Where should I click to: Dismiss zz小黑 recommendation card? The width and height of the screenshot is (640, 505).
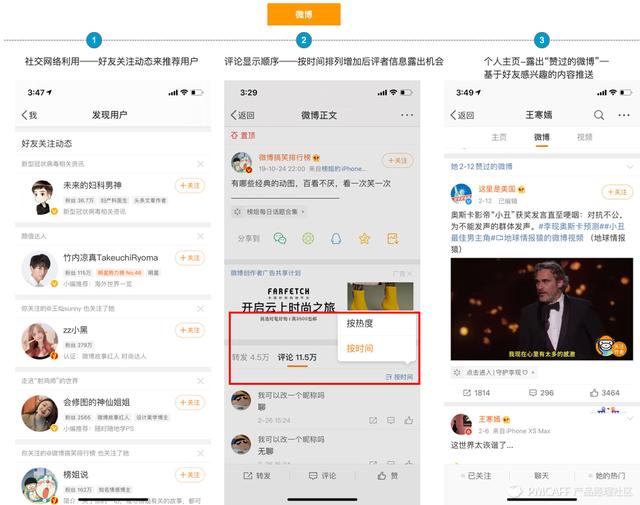200,309
